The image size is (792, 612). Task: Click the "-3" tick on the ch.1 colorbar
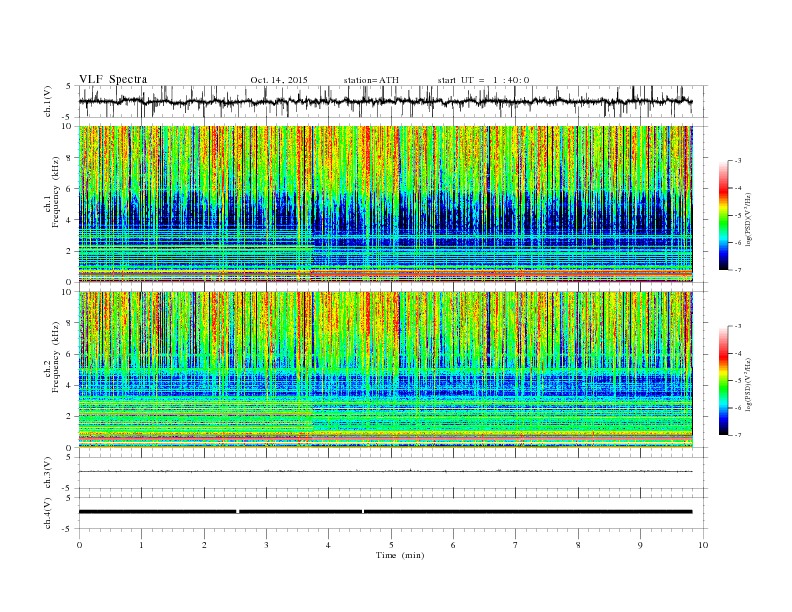point(738,161)
